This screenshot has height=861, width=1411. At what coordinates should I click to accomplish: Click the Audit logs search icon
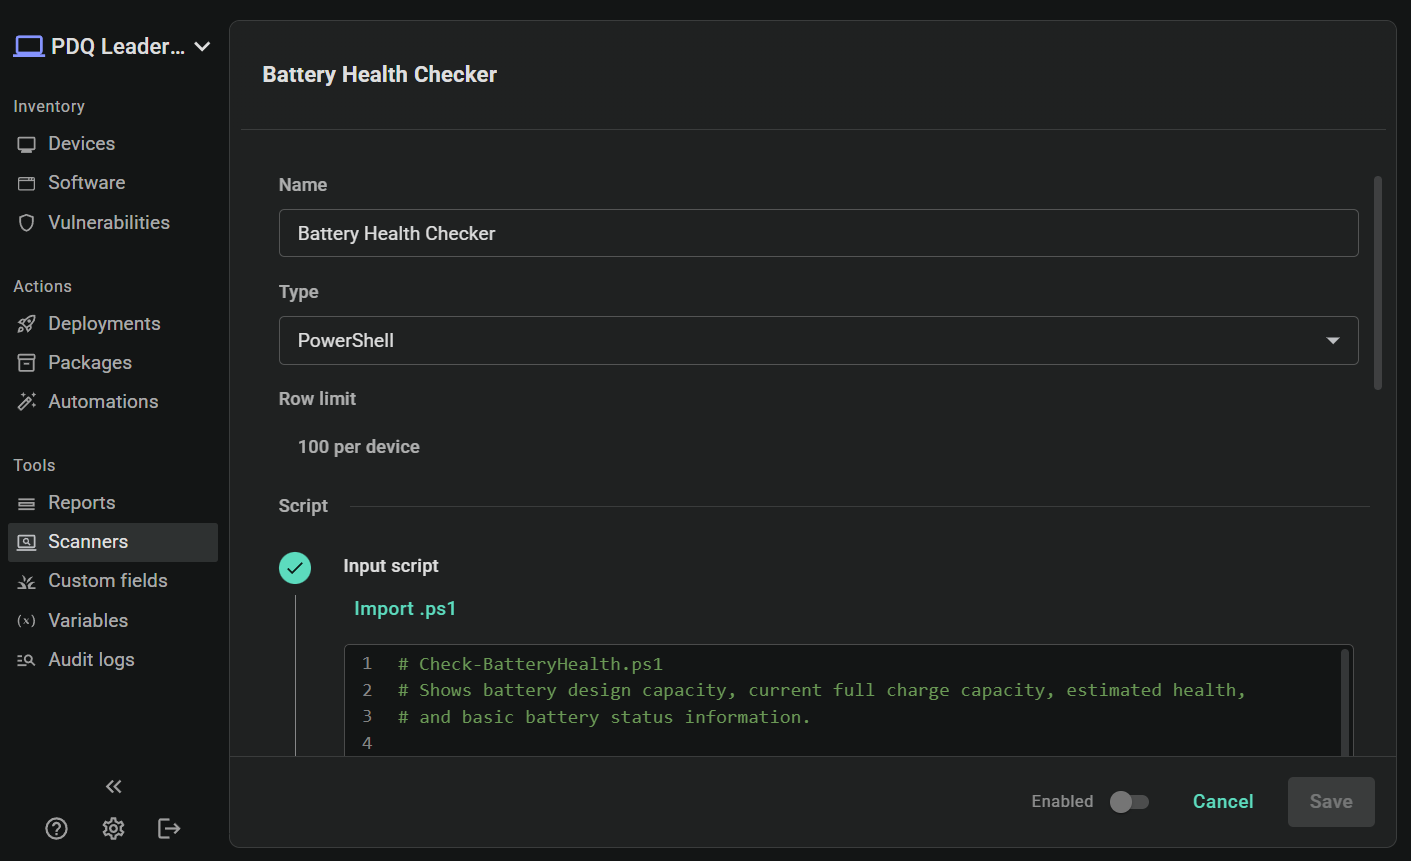tap(27, 660)
